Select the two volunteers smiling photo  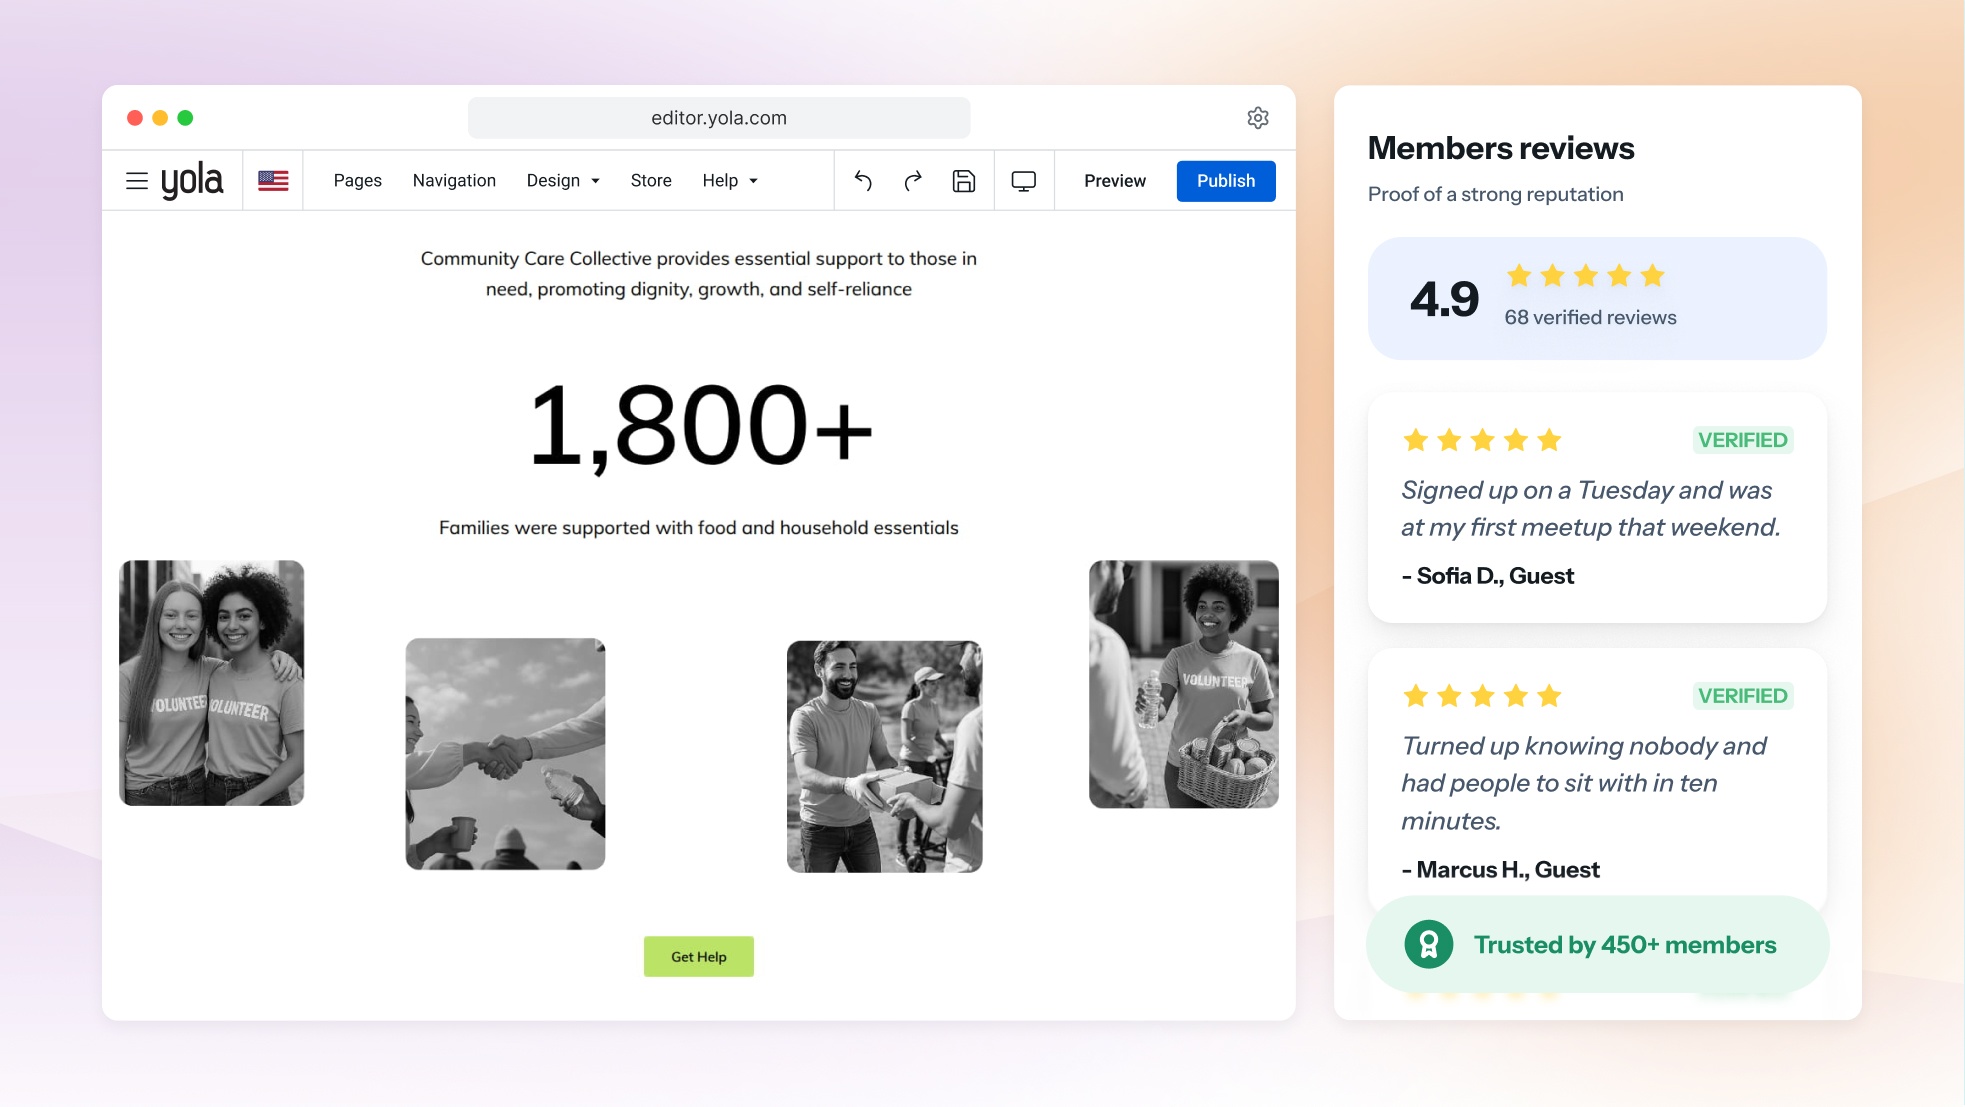211,683
